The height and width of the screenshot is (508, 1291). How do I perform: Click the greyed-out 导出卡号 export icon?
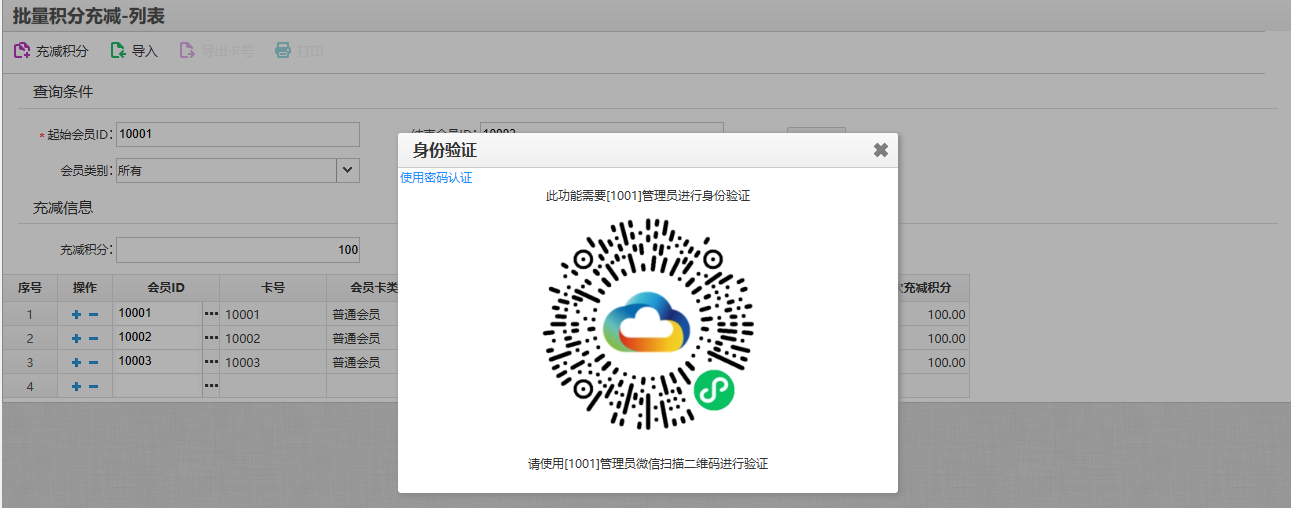[187, 50]
